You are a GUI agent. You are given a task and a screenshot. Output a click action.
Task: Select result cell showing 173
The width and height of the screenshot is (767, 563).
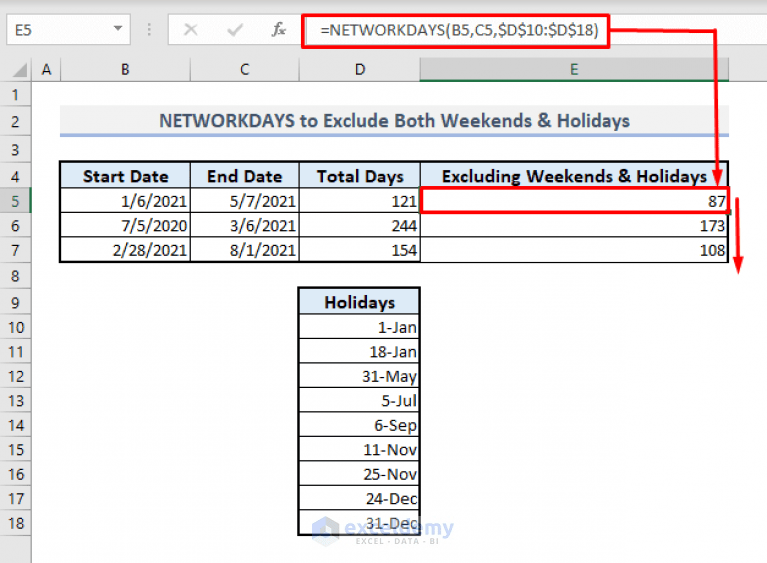pos(574,225)
